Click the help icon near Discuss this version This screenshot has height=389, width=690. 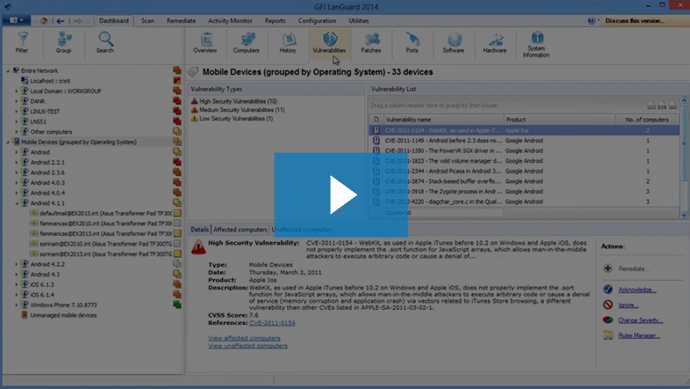pos(591,21)
